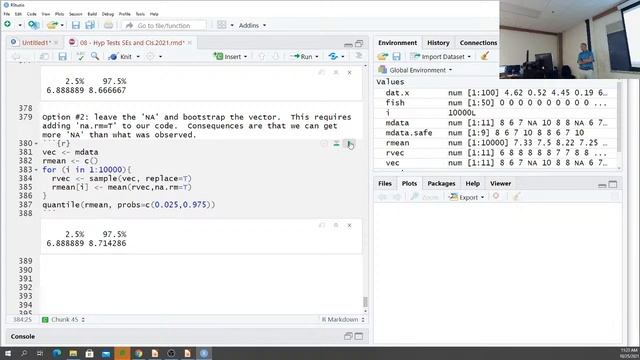Click the Workspace Panes grid icon

[222, 25]
